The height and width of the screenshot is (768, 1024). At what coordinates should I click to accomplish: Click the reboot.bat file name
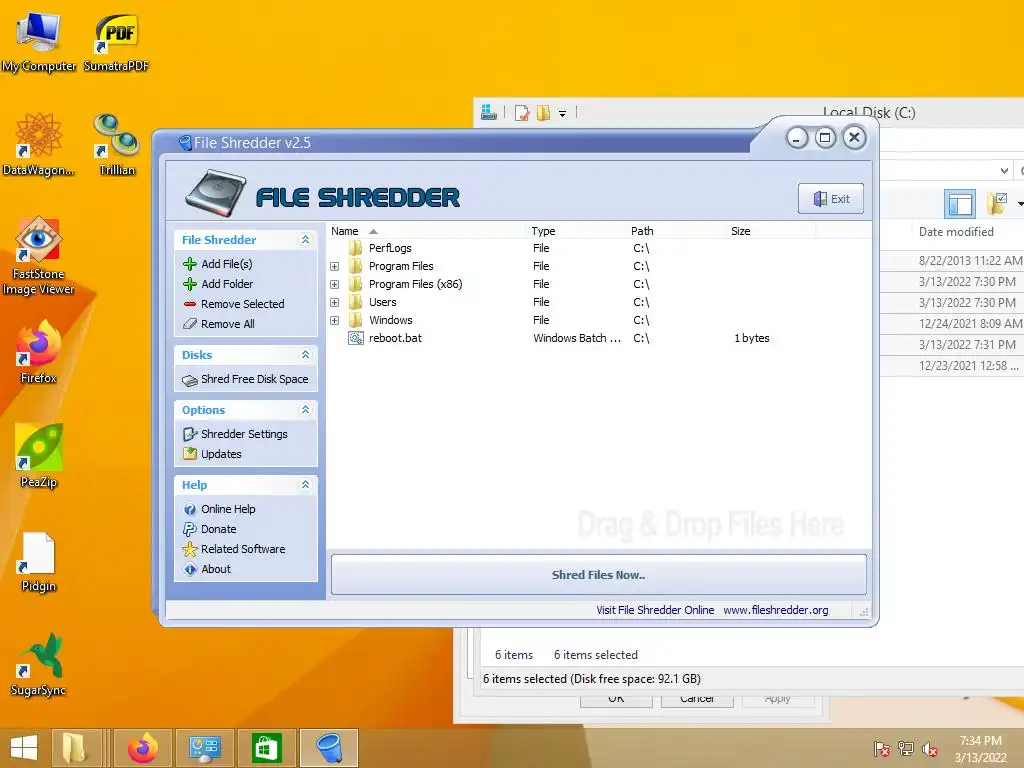(x=395, y=338)
